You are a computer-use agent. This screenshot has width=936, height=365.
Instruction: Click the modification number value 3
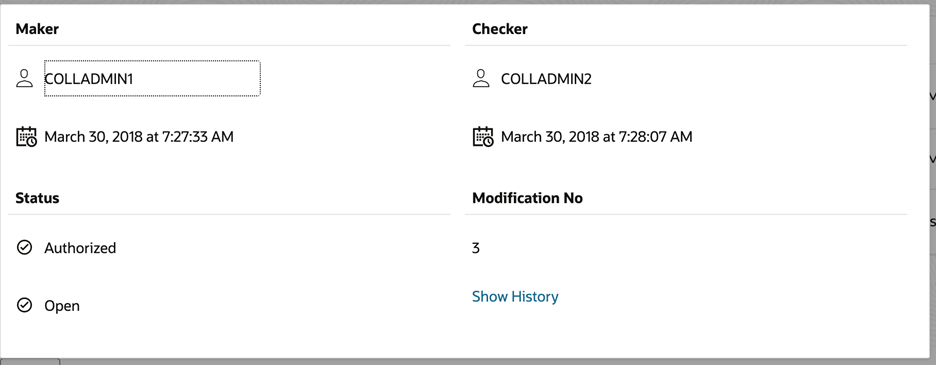[476, 248]
